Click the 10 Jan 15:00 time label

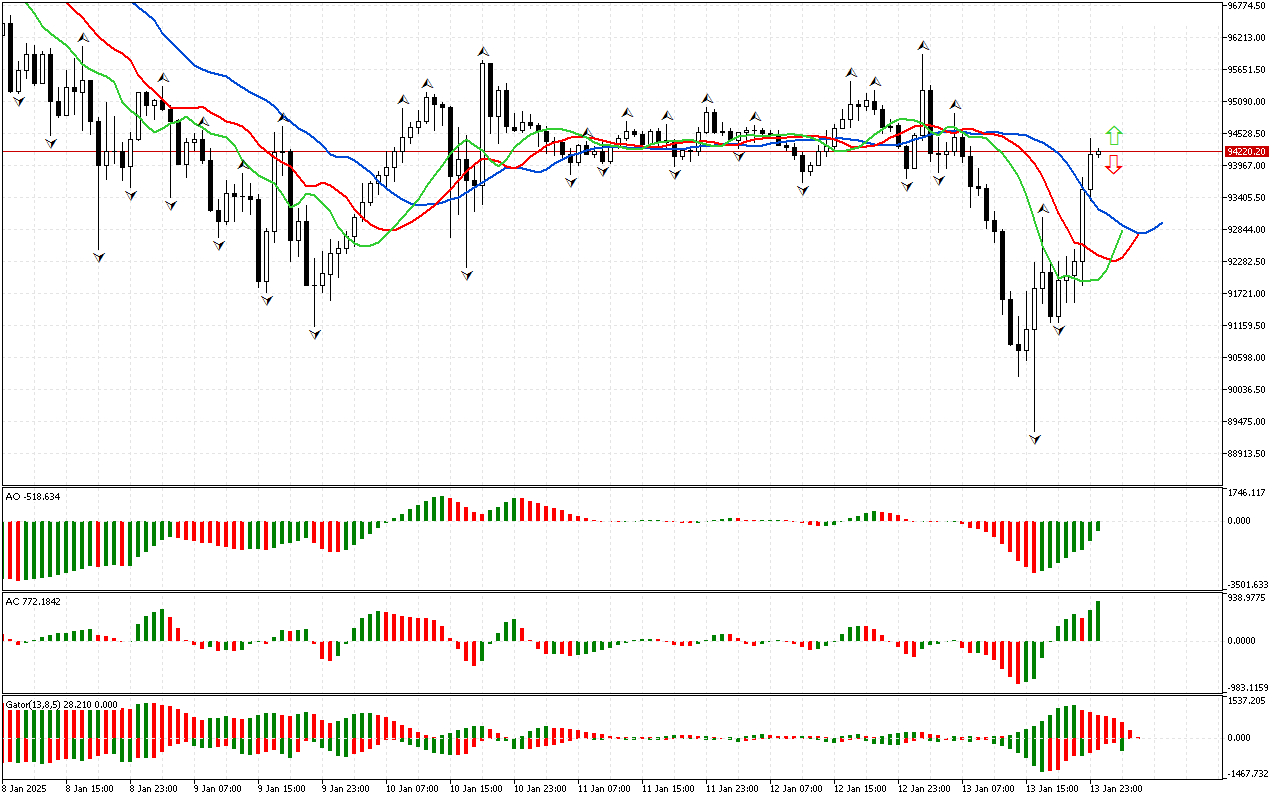474,788
